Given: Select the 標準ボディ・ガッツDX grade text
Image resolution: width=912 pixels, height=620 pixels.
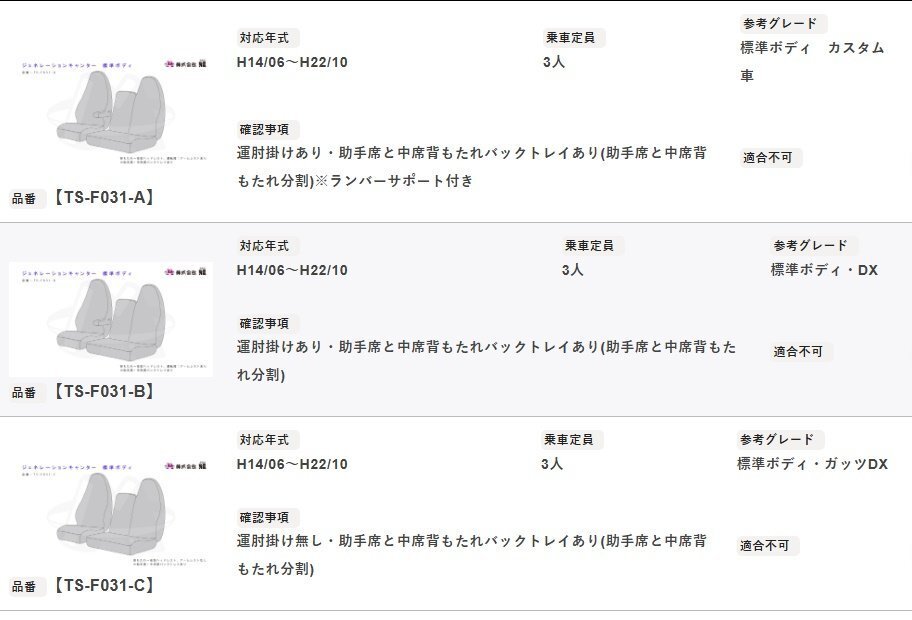Looking at the screenshot, I should [812, 464].
